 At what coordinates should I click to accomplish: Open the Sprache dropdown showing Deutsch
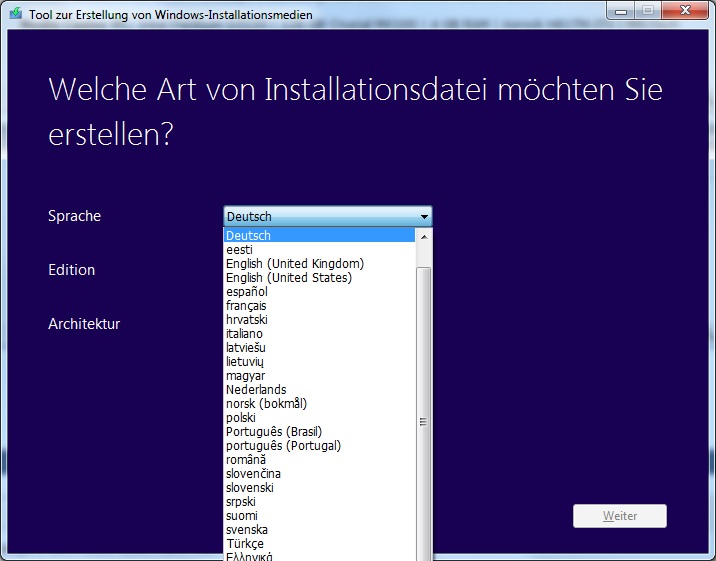(327, 216)
